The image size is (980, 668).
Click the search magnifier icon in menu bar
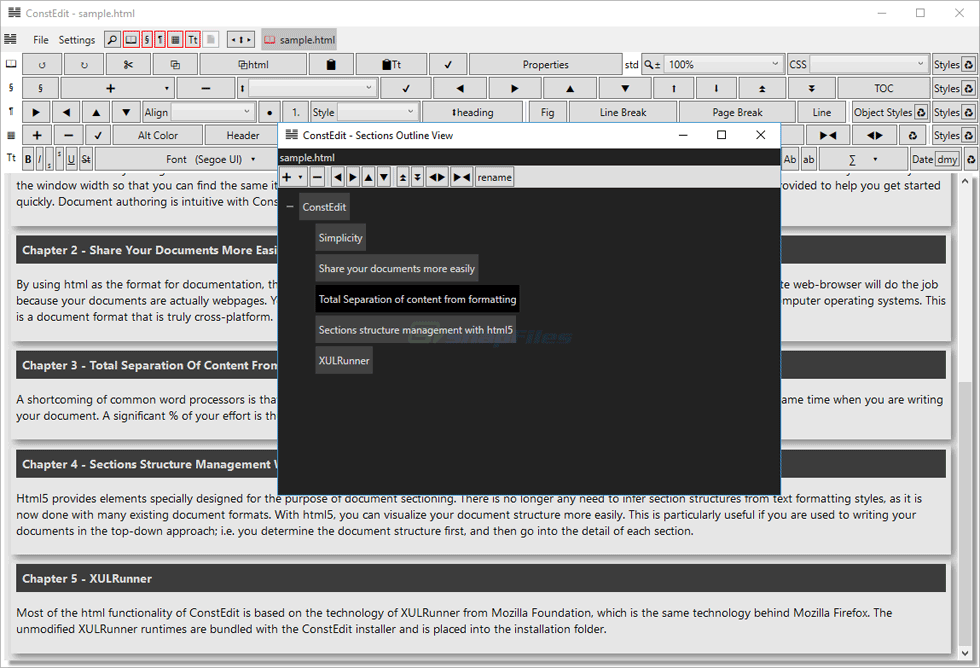pos(112,40)
